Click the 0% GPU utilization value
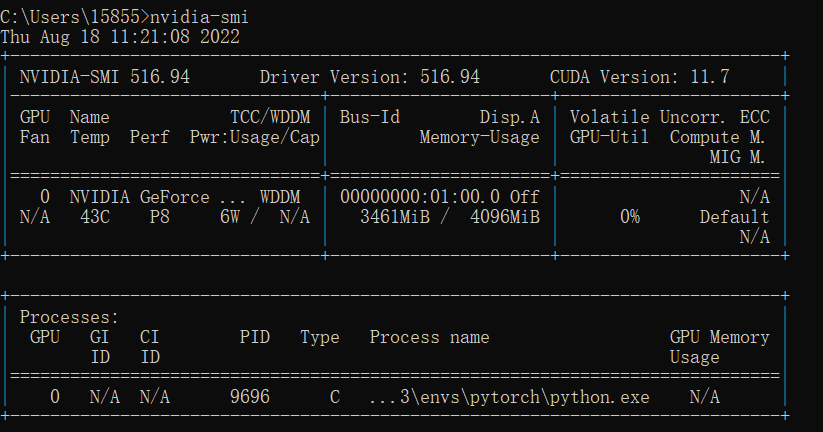The image size is (823, 432). point(630,217)
